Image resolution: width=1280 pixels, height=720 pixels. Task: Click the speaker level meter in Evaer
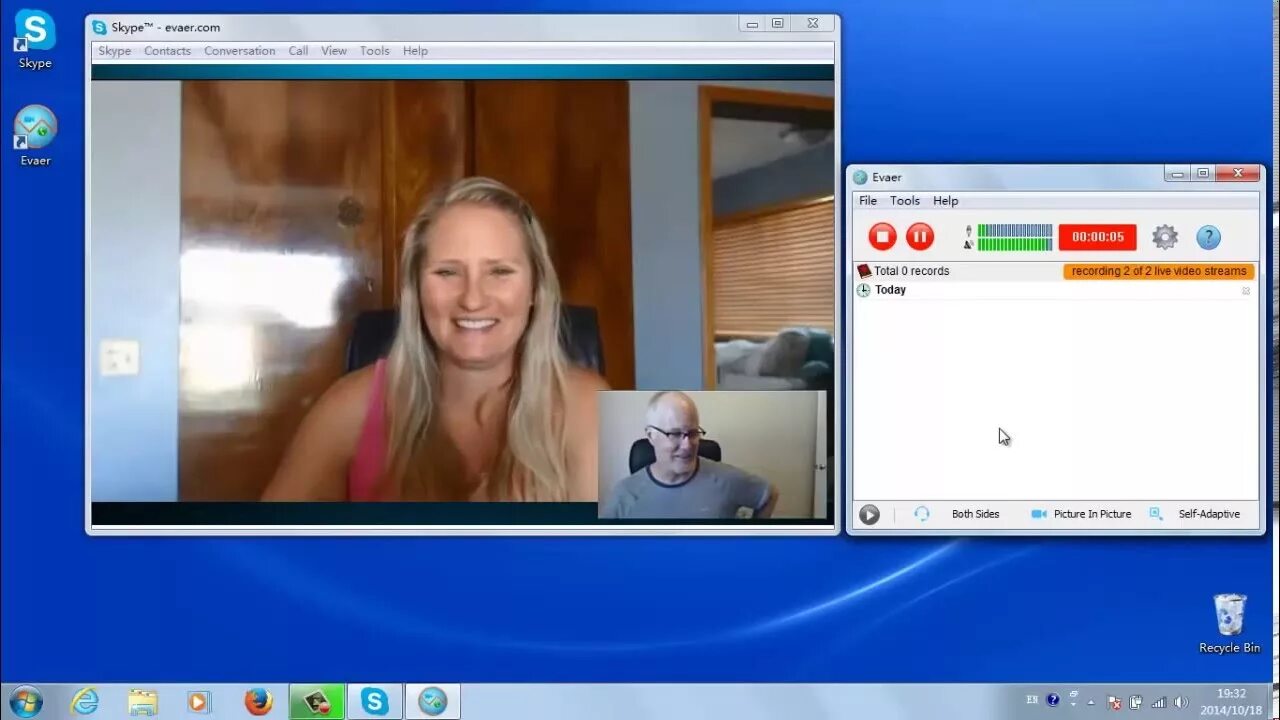(x=1015, y=244)
